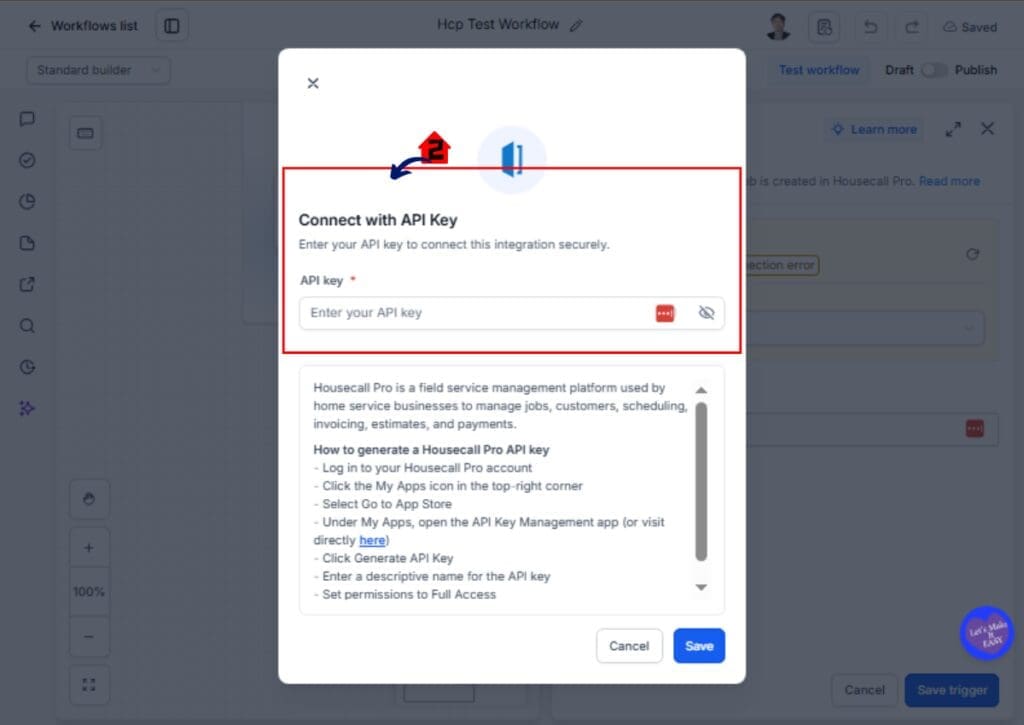Open the pie chart sidebar icon
The height and width of the screenshot is (725, 1024).
[27, 202]
